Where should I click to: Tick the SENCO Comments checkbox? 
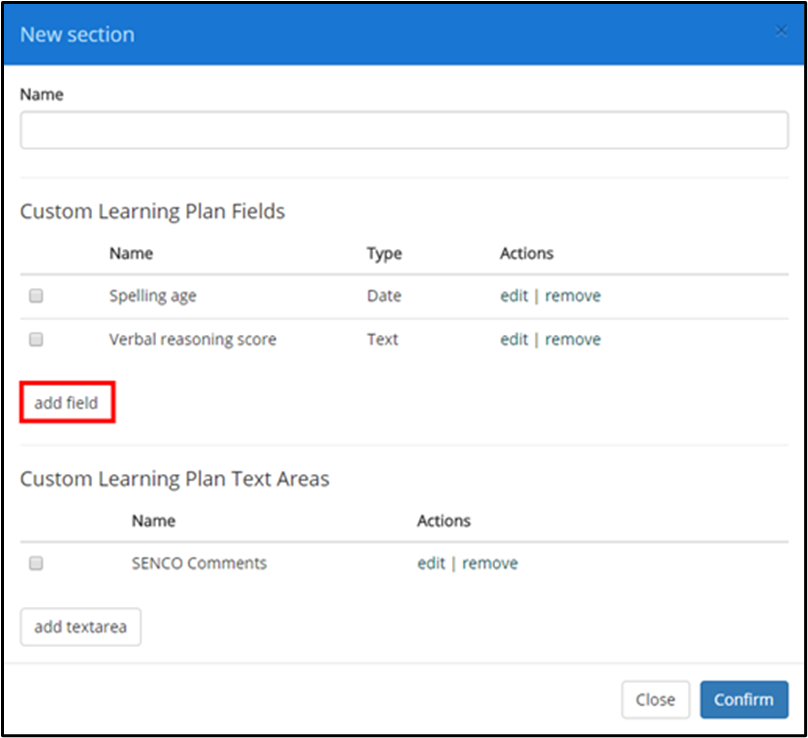(36, 563)
